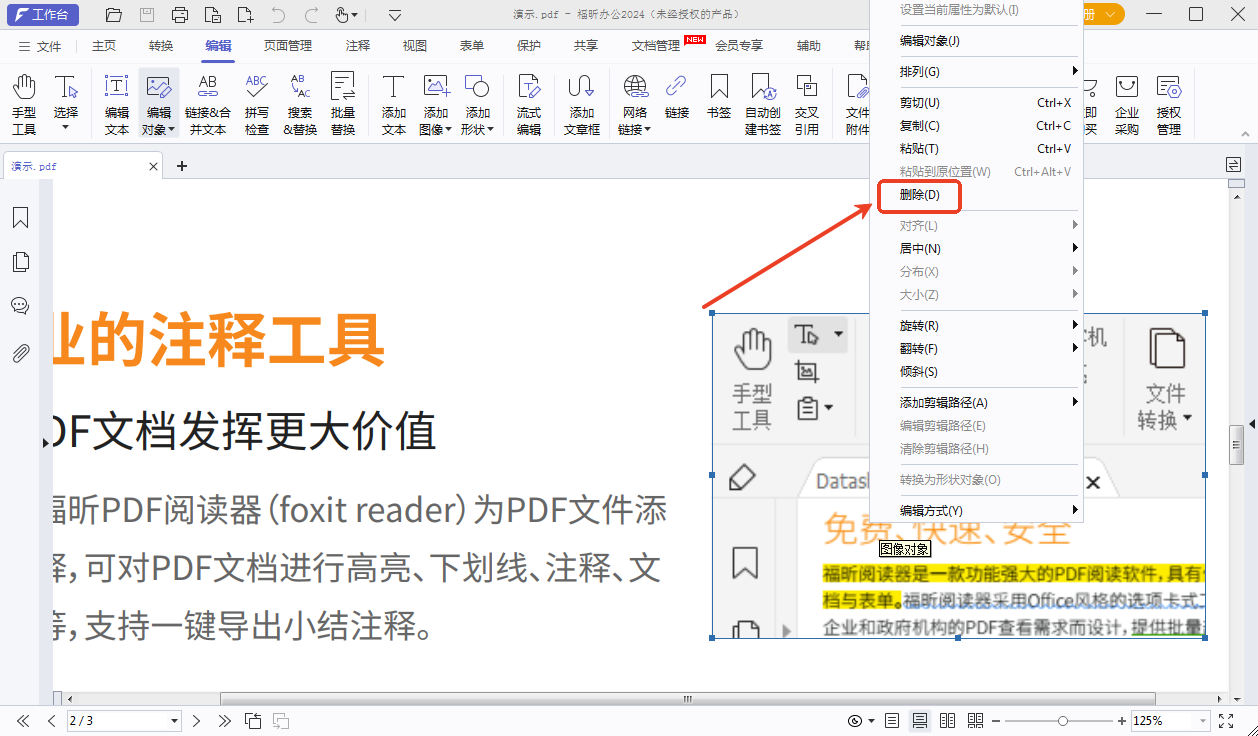Click the 工作台 button
Viewport: 1258px width, 736px height.
coord(44,15)
